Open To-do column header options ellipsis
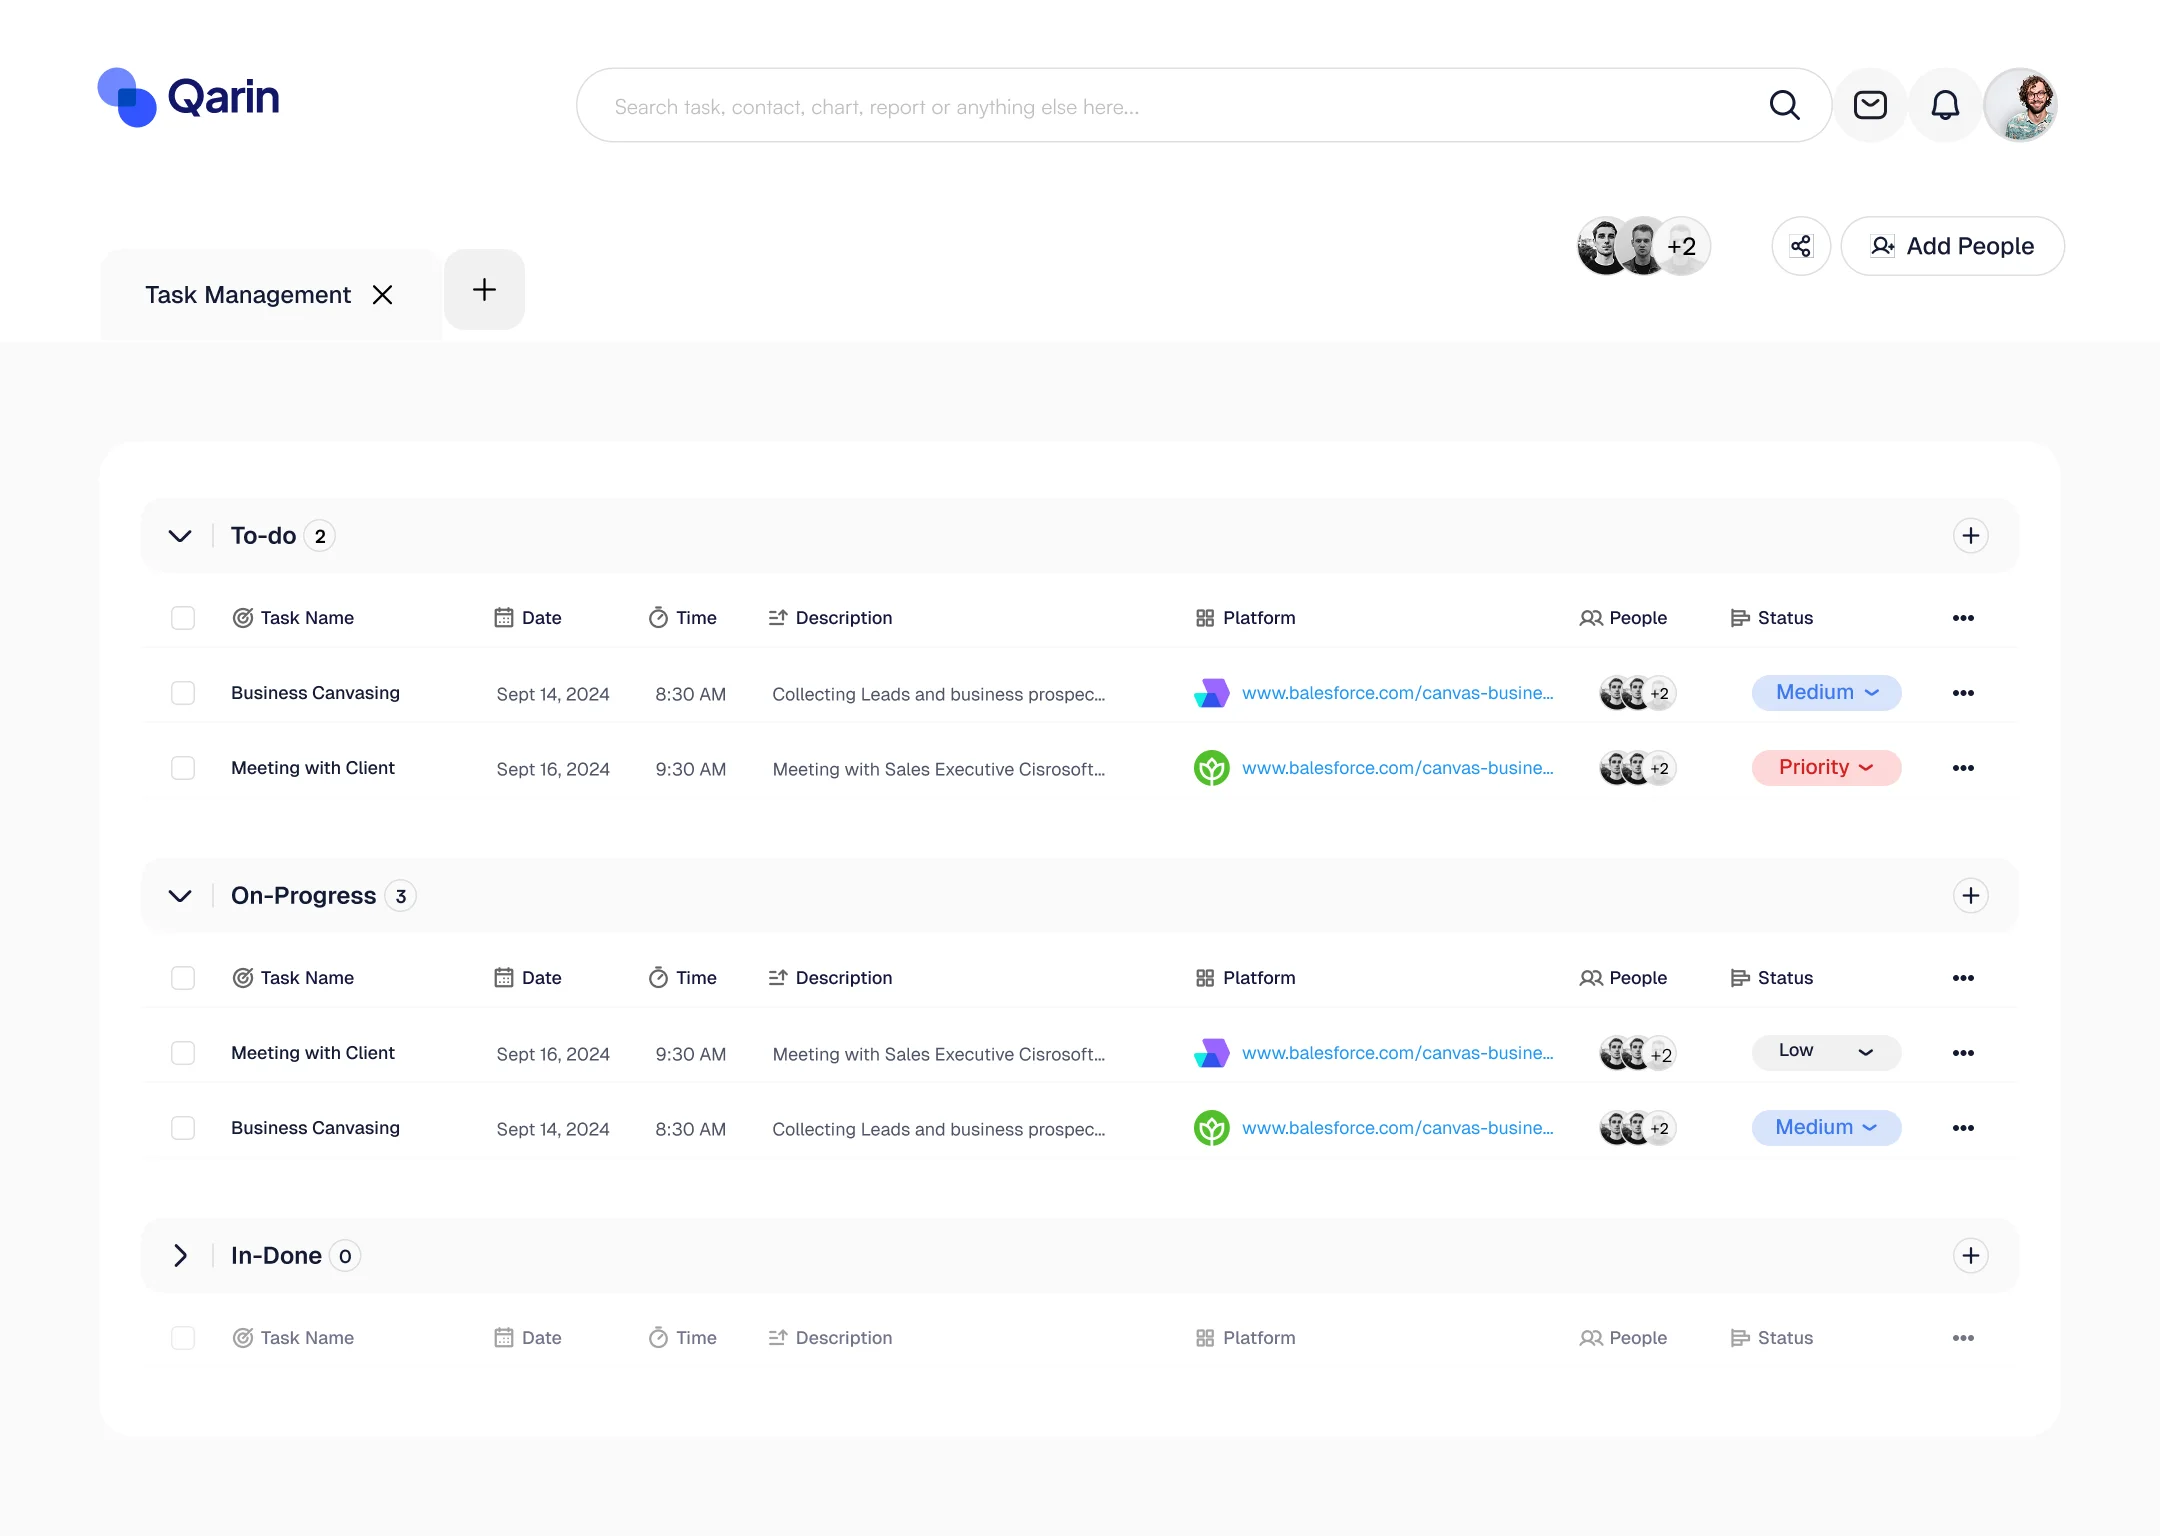This screenshot has height=1536, width=2160. 1963,618
